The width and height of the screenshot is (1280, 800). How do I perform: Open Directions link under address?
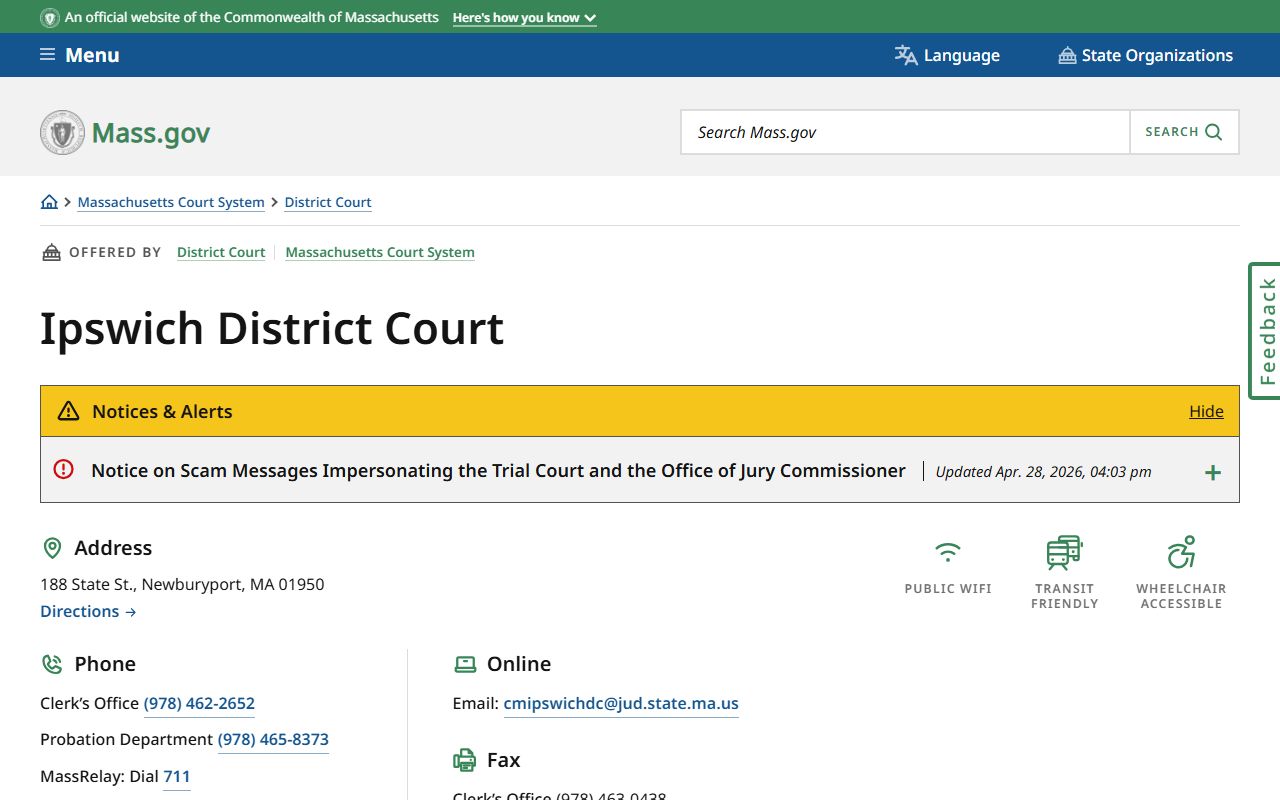click(x=88, y=611)
